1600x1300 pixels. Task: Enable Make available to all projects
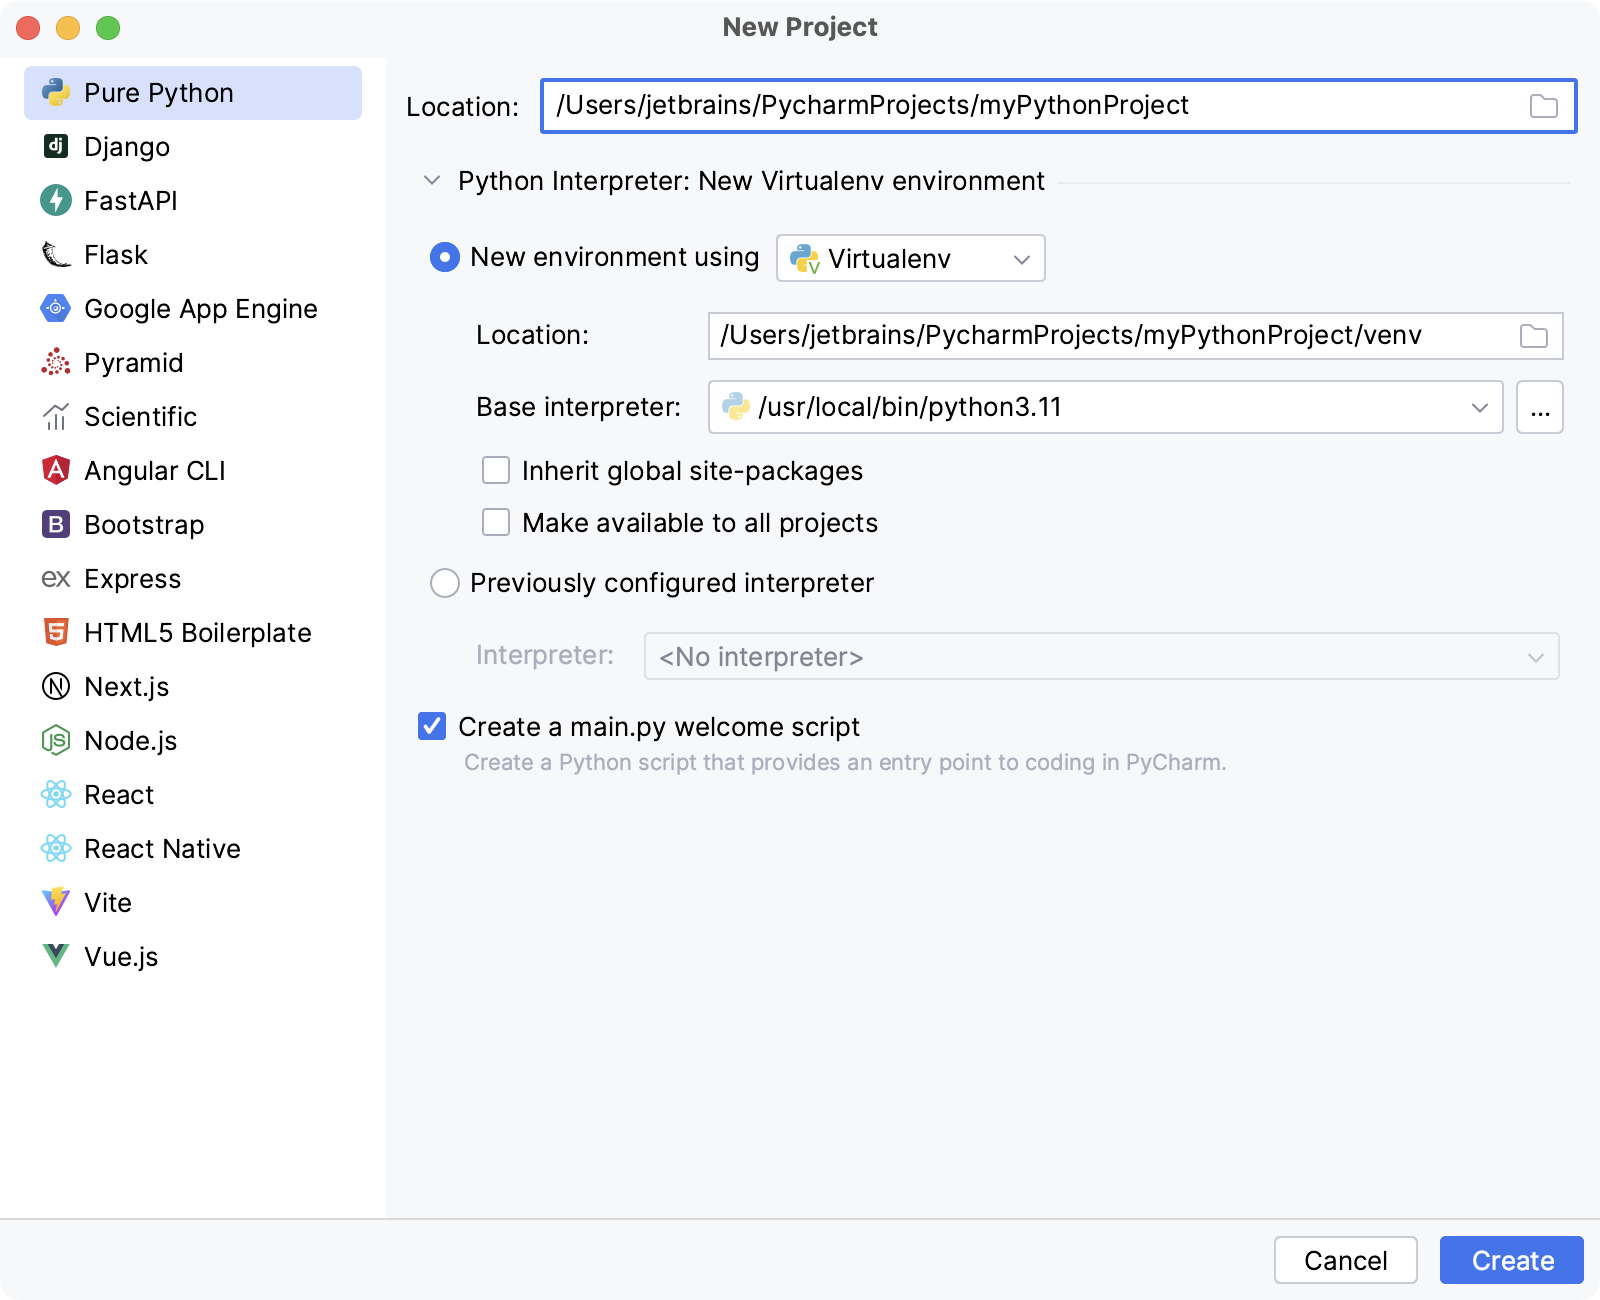[x=496, y=523]
